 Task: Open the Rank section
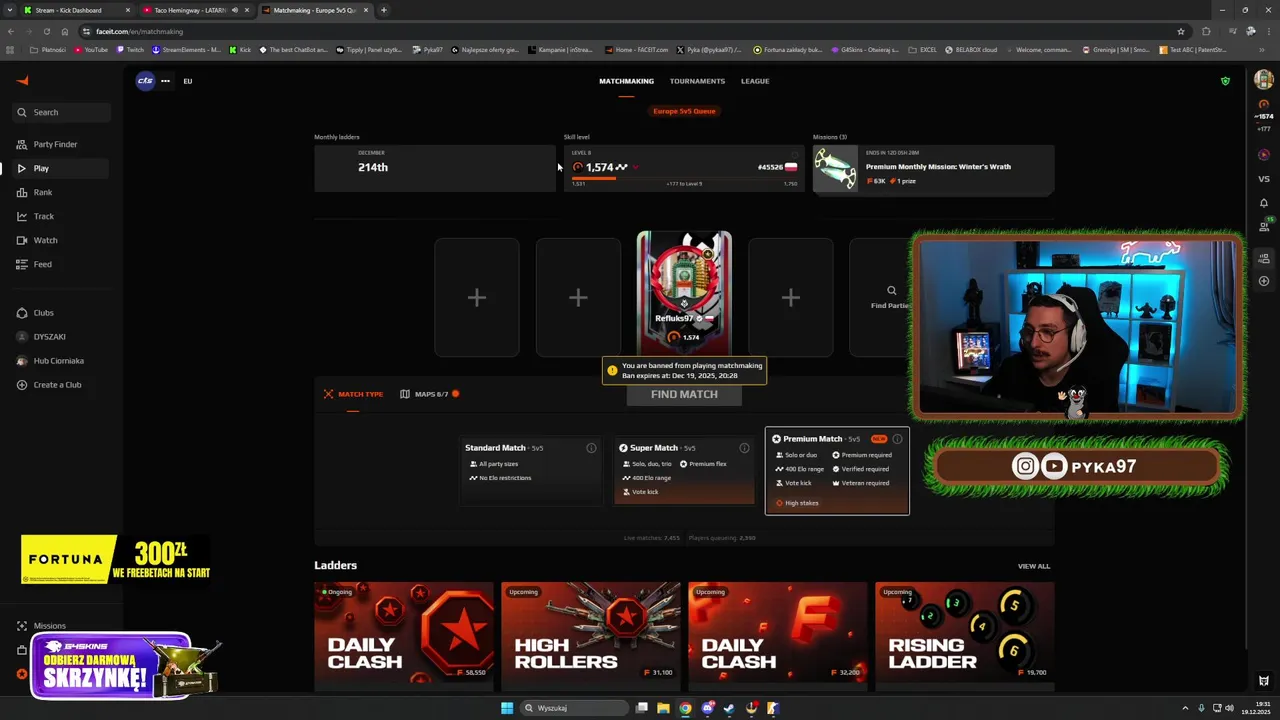tap(60, 192)
